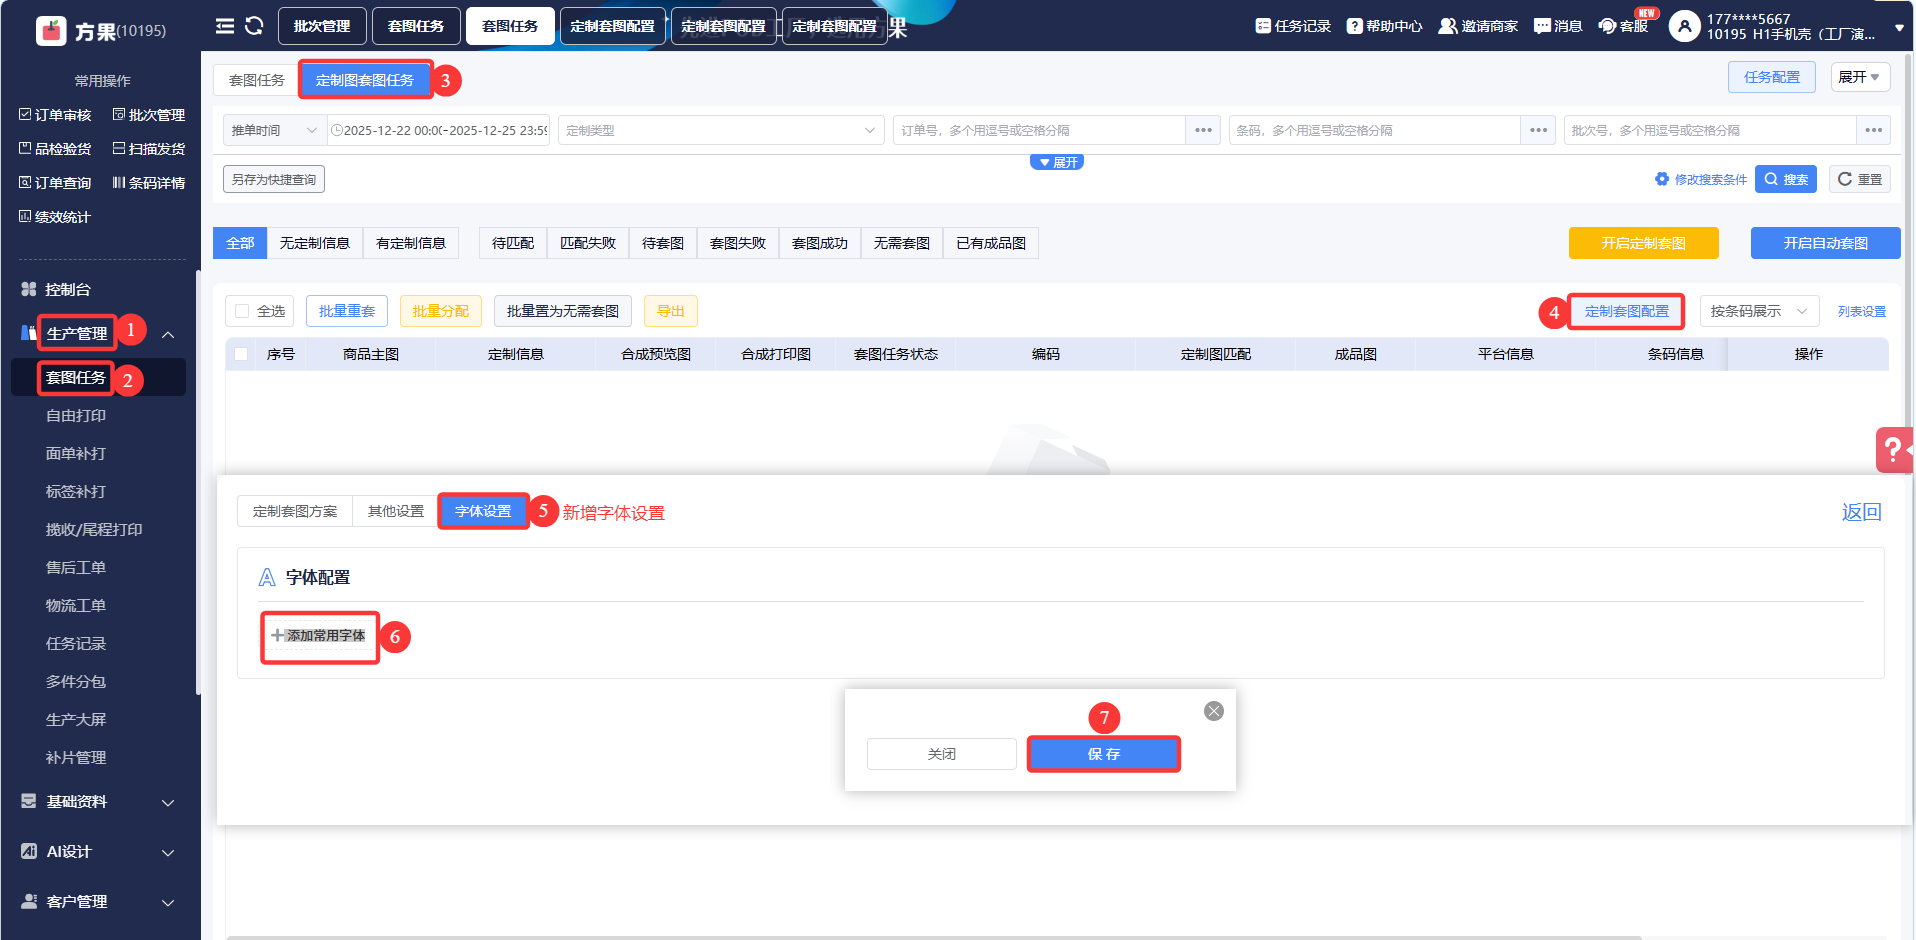Click the 导出 button

[x=671, y=311]
